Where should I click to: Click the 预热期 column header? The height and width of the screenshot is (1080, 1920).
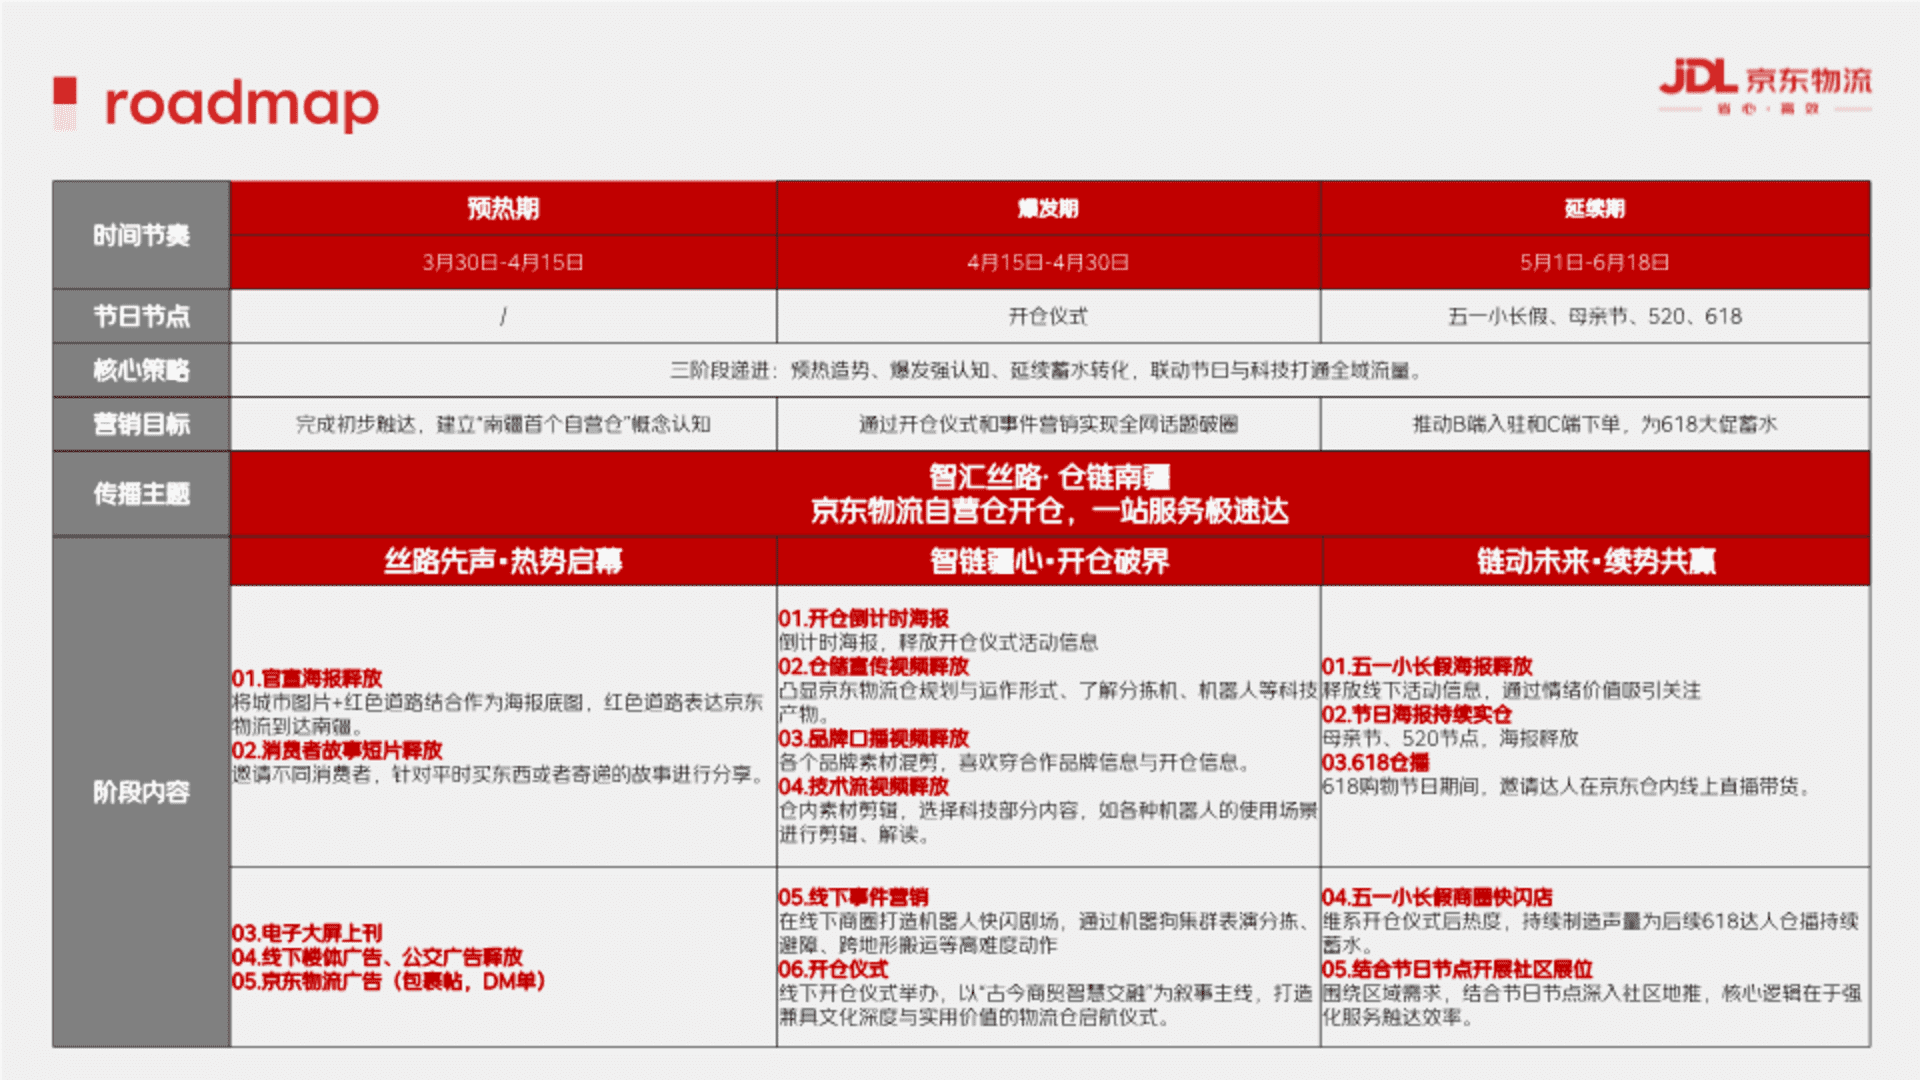click(x=503, y=208)
